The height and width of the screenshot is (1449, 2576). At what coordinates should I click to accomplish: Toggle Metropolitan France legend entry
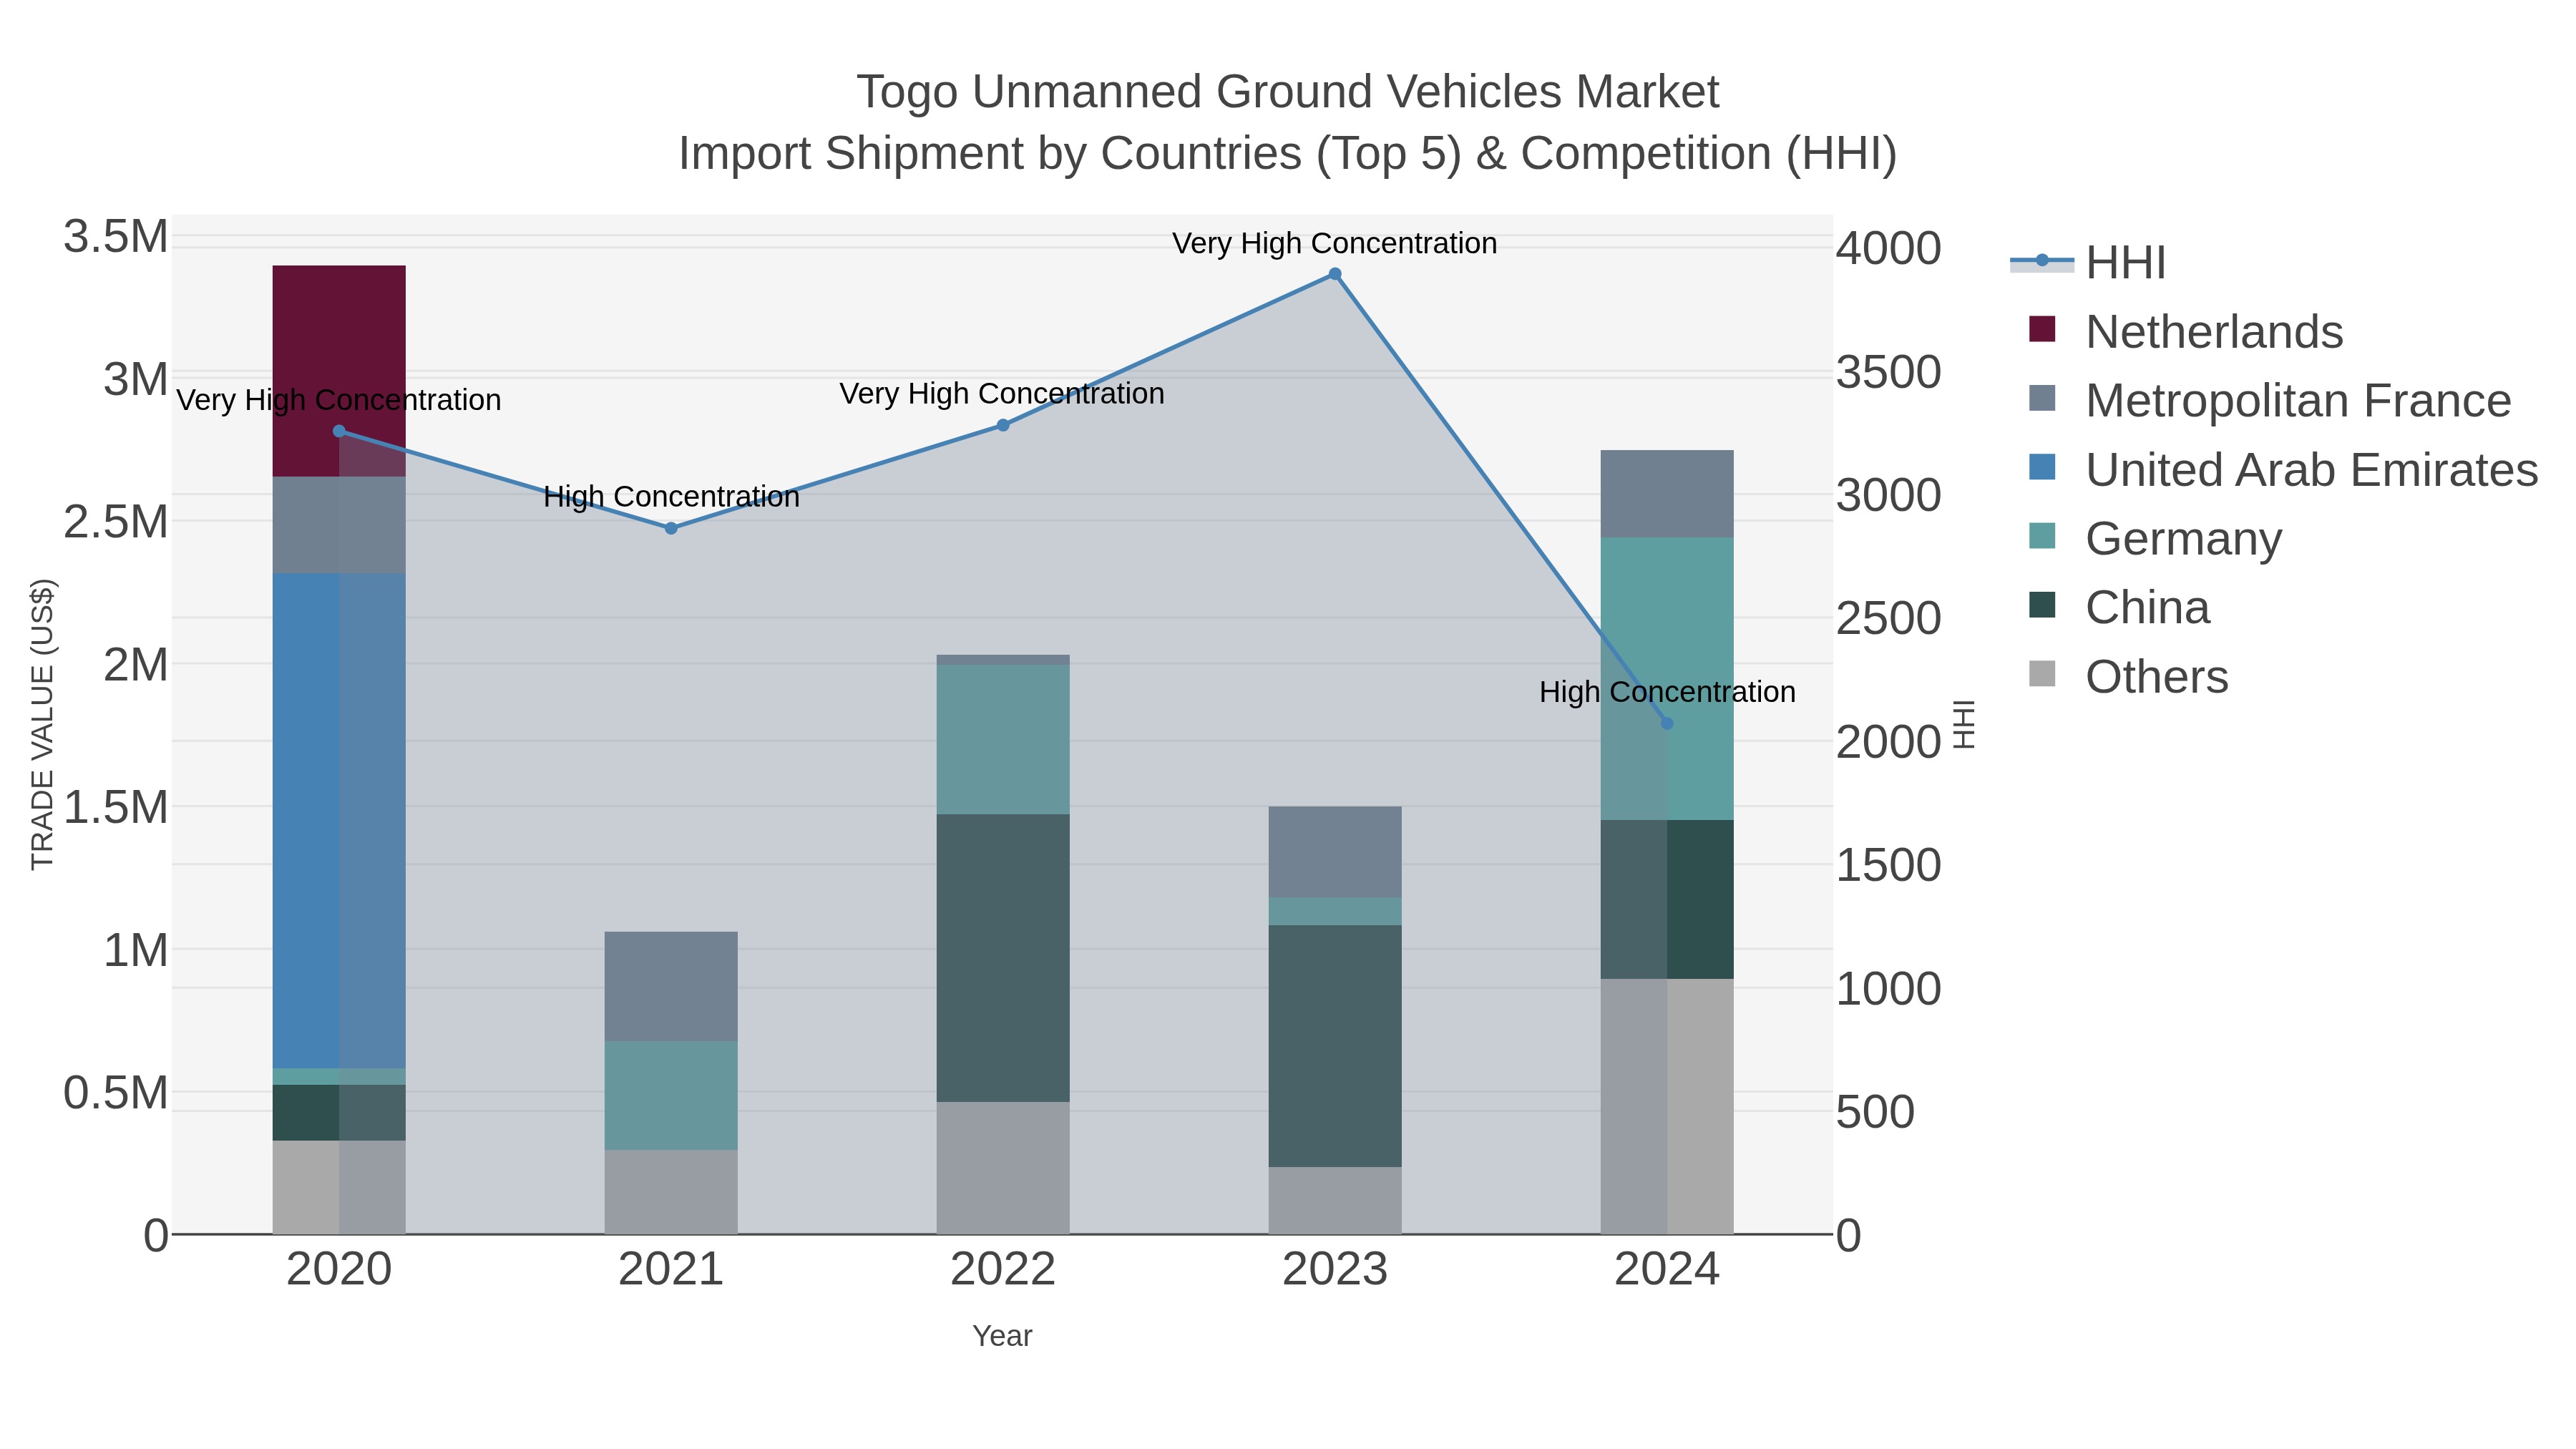(2270, 400)
